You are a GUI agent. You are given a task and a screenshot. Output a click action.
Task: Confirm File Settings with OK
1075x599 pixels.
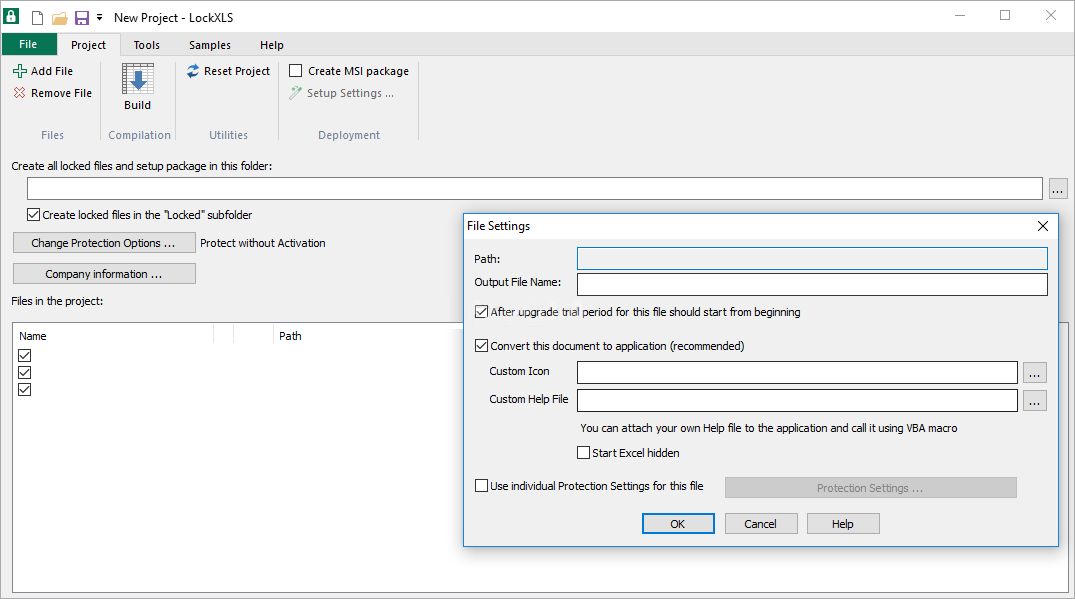click(678, 524)
